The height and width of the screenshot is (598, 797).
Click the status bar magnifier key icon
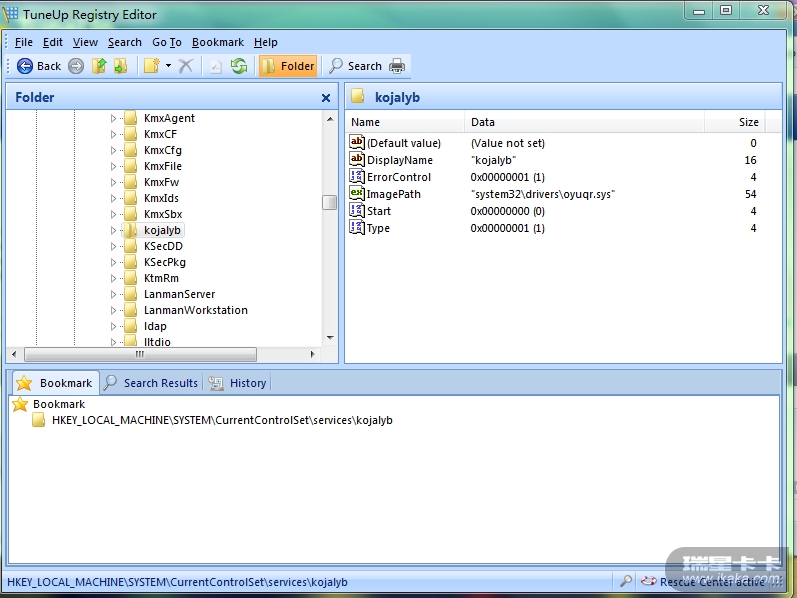tap(626, 581)
